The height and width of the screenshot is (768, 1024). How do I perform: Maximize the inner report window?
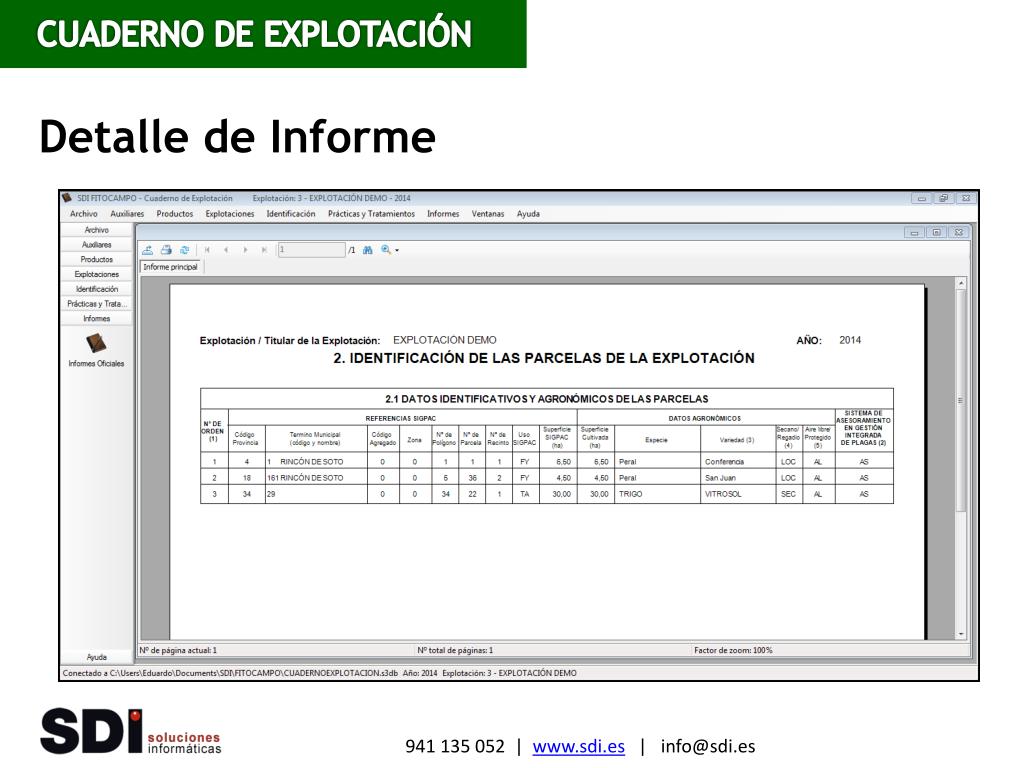(x=936, y=232)
